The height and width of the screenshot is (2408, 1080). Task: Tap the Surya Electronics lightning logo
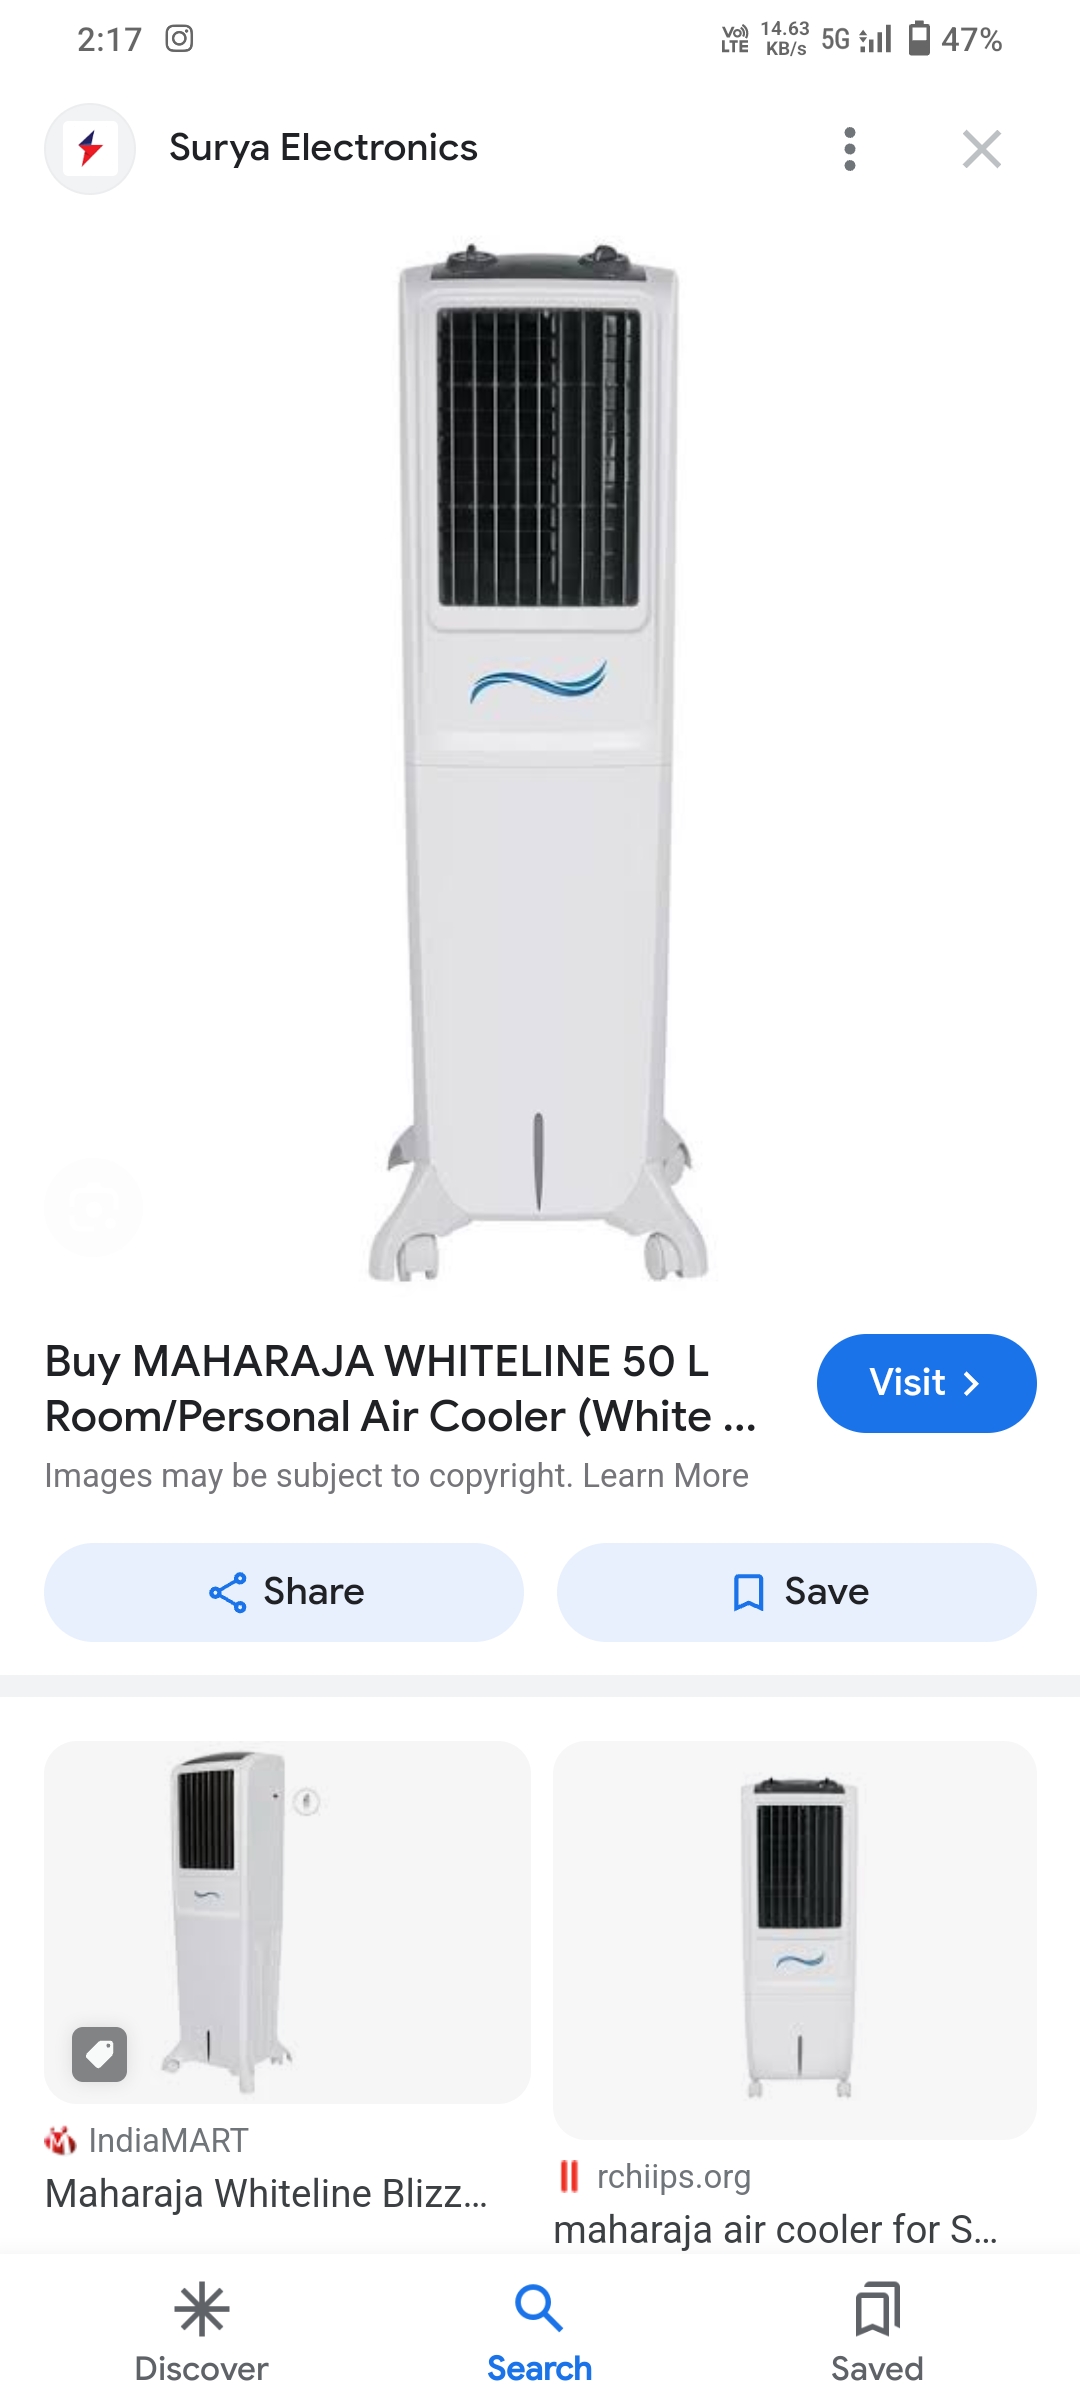pos(90,149)
